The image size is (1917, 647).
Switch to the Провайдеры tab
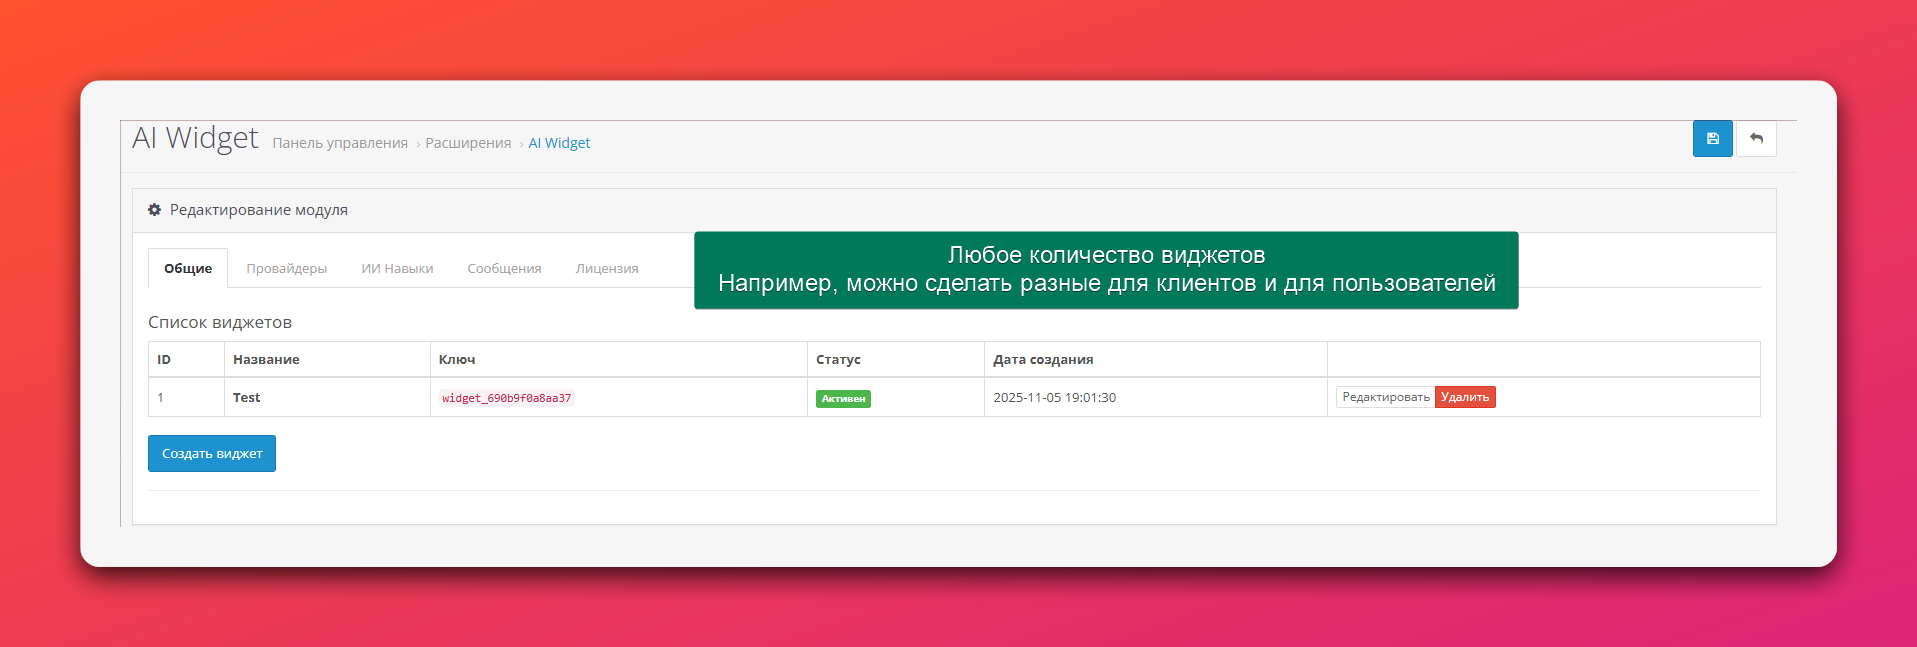pyautogui.click(x=286, y=268)
